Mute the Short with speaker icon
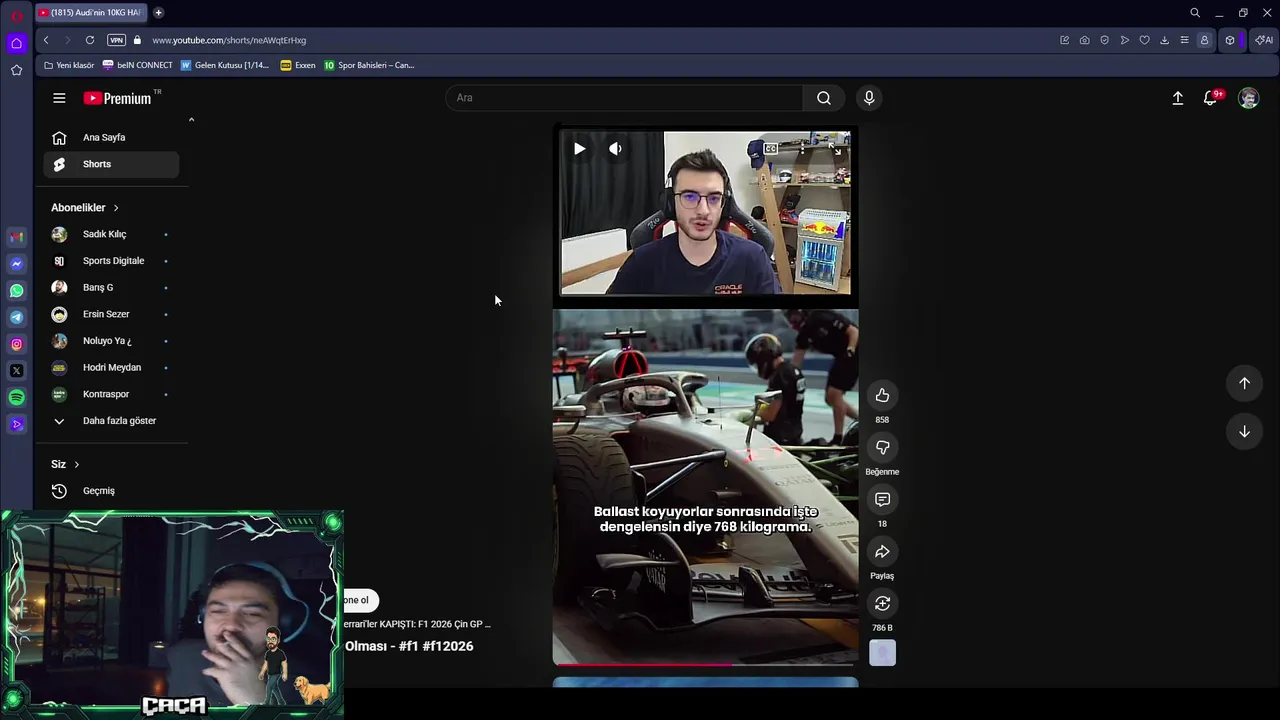1280x720 pixels. 615,149
